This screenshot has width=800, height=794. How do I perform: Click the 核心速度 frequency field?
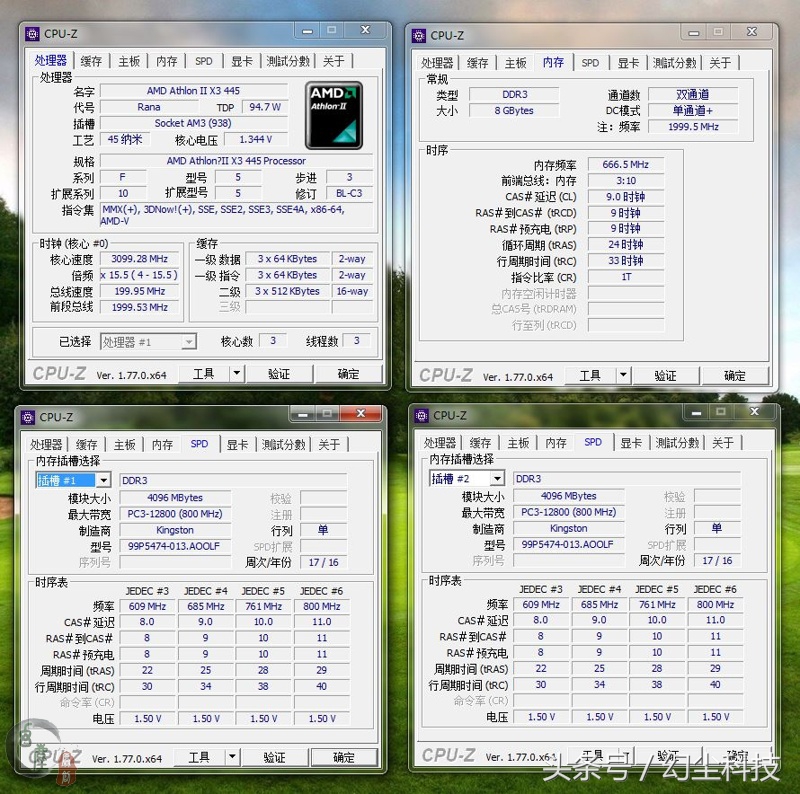(x=138, y=258)
